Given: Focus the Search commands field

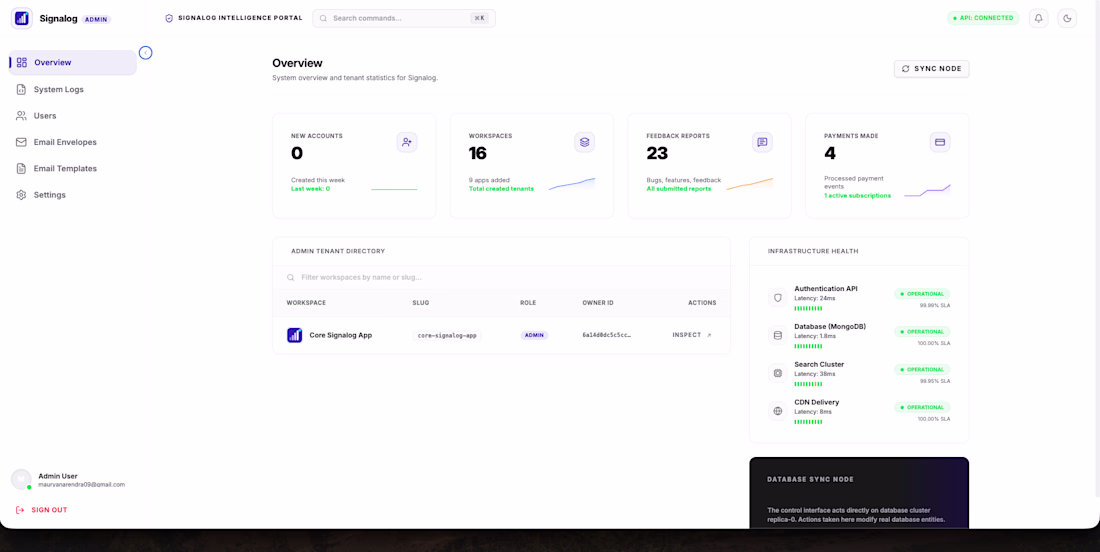Looking at the screenshot, I should click(404, 18).
